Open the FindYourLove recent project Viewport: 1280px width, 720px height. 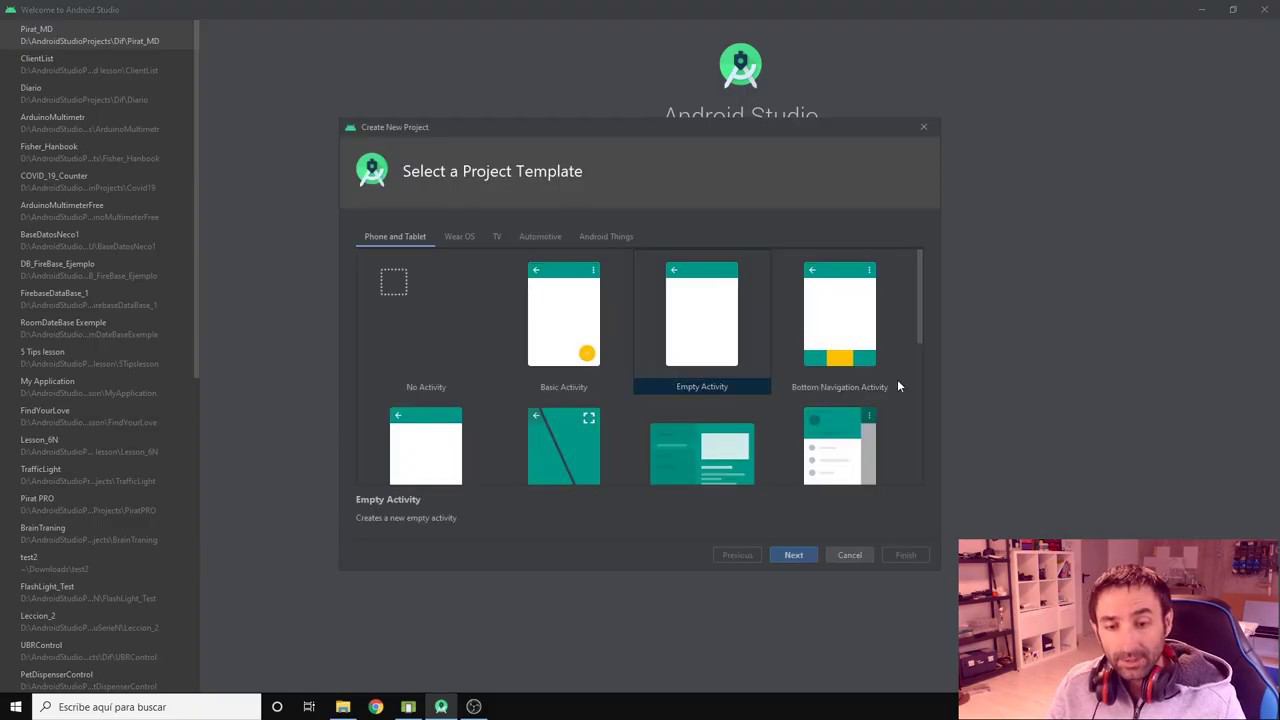point(97,416)
